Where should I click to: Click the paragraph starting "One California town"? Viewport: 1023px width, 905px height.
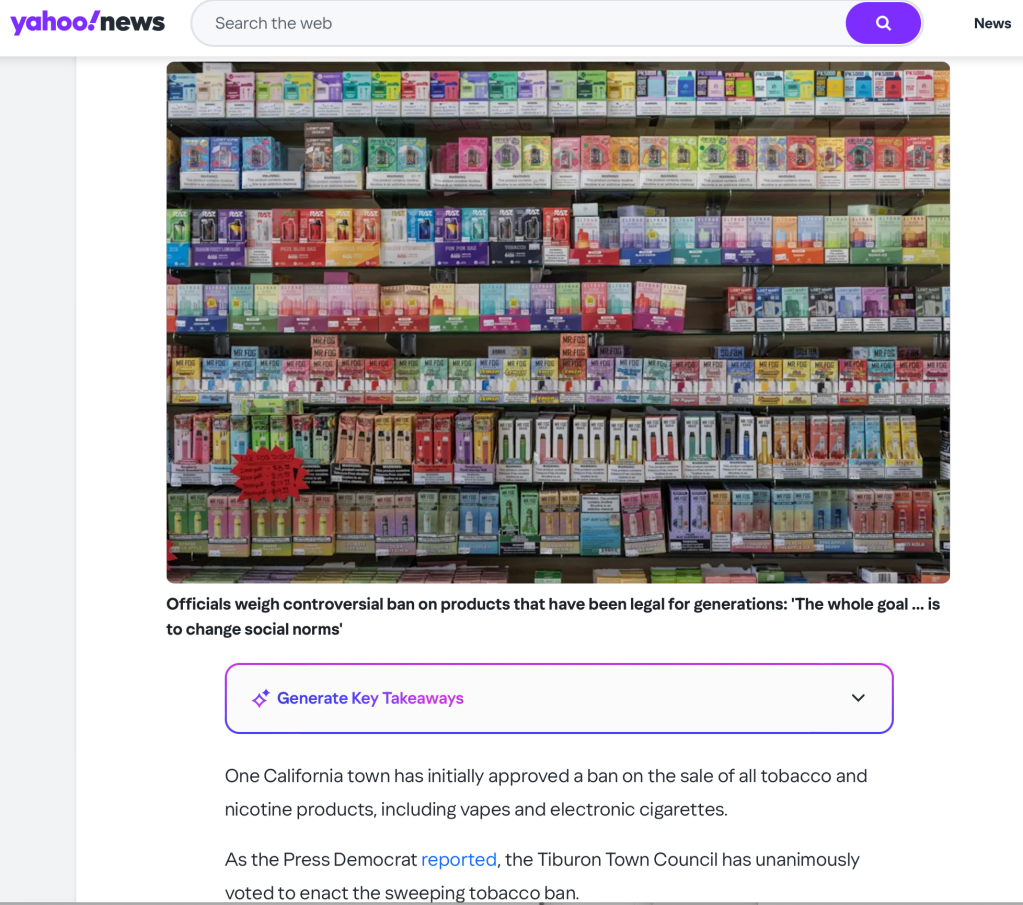[546, 792]
